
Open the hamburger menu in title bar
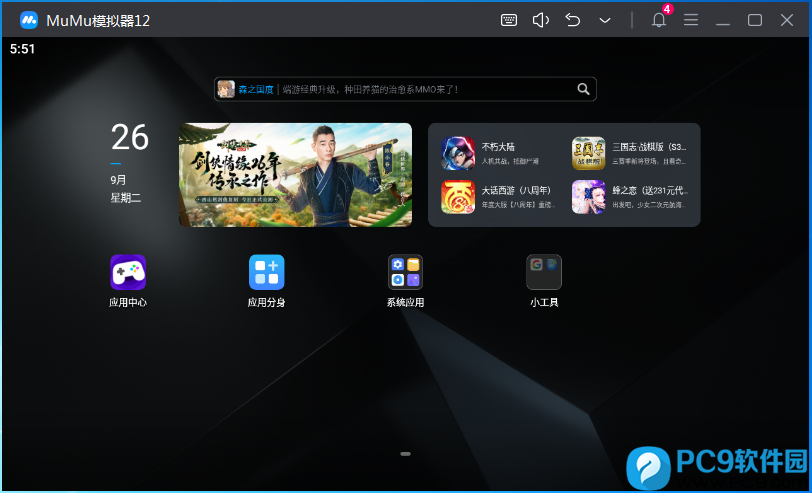pyautogui.click(x=691, y=20)
